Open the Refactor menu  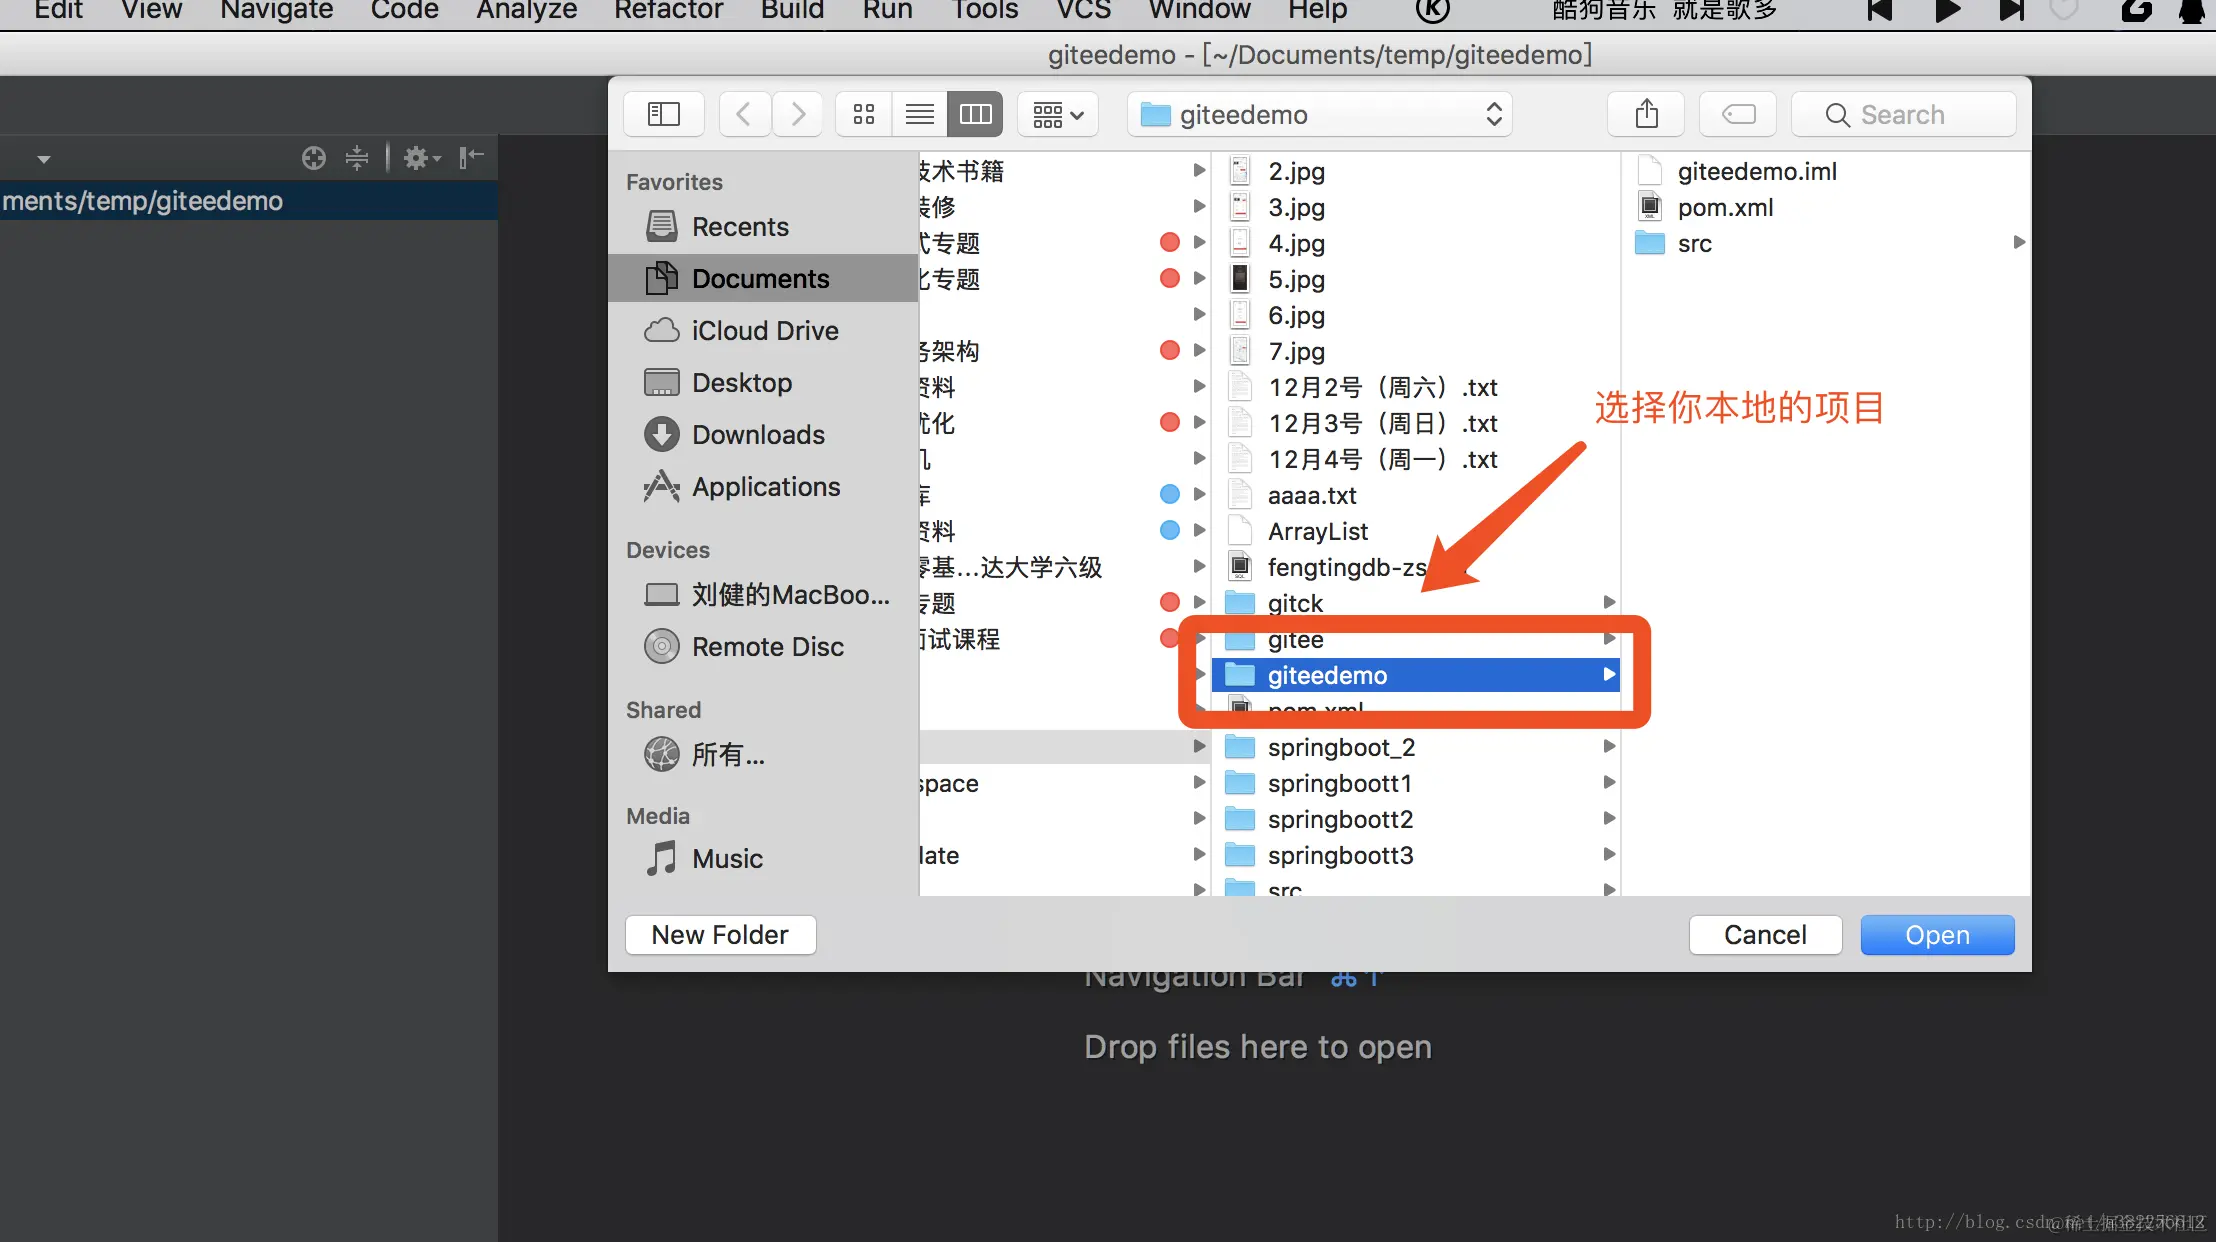coord(668,10)
